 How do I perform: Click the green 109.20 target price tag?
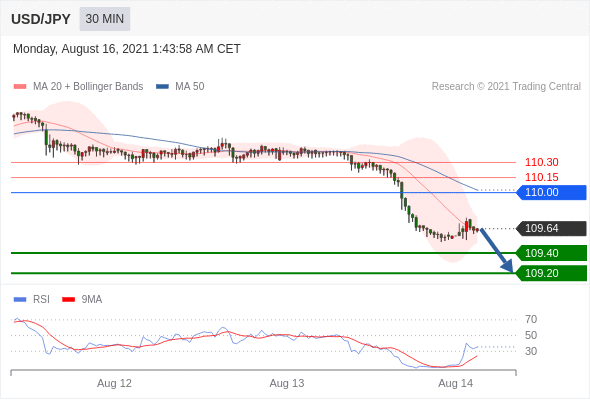[551, 273]
